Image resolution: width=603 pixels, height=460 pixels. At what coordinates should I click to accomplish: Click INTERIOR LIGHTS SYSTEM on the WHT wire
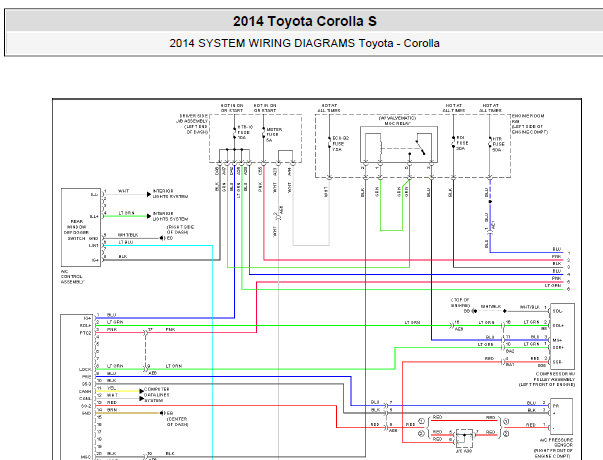(x=170, y=193)
